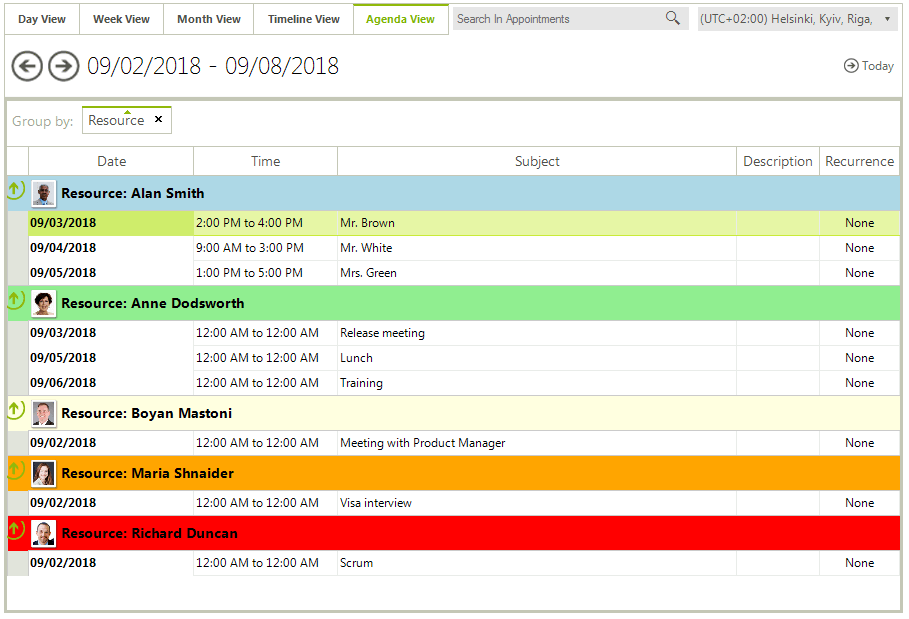Switch to Week View
909x619 pixels.
[121, 18]
